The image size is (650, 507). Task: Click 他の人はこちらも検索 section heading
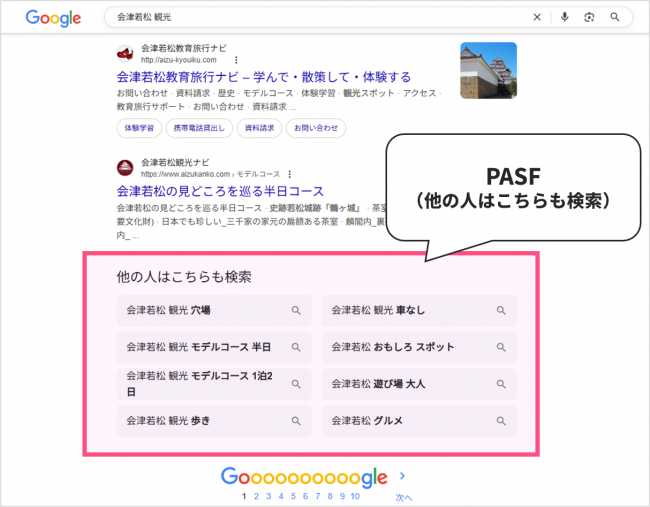click(x=184, y=277)
